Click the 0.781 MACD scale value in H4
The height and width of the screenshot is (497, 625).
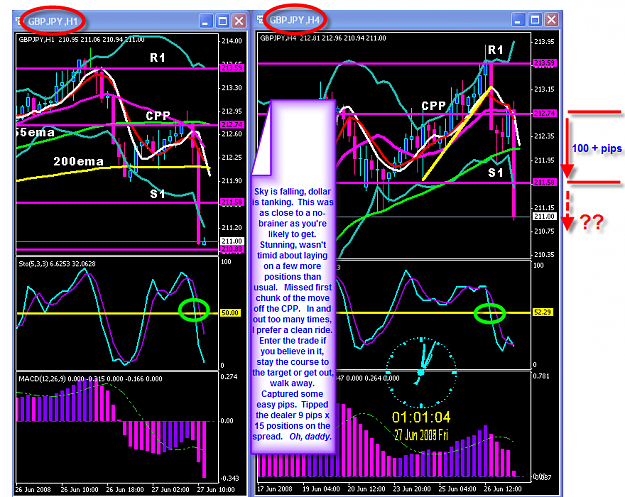tap(541, 376)
